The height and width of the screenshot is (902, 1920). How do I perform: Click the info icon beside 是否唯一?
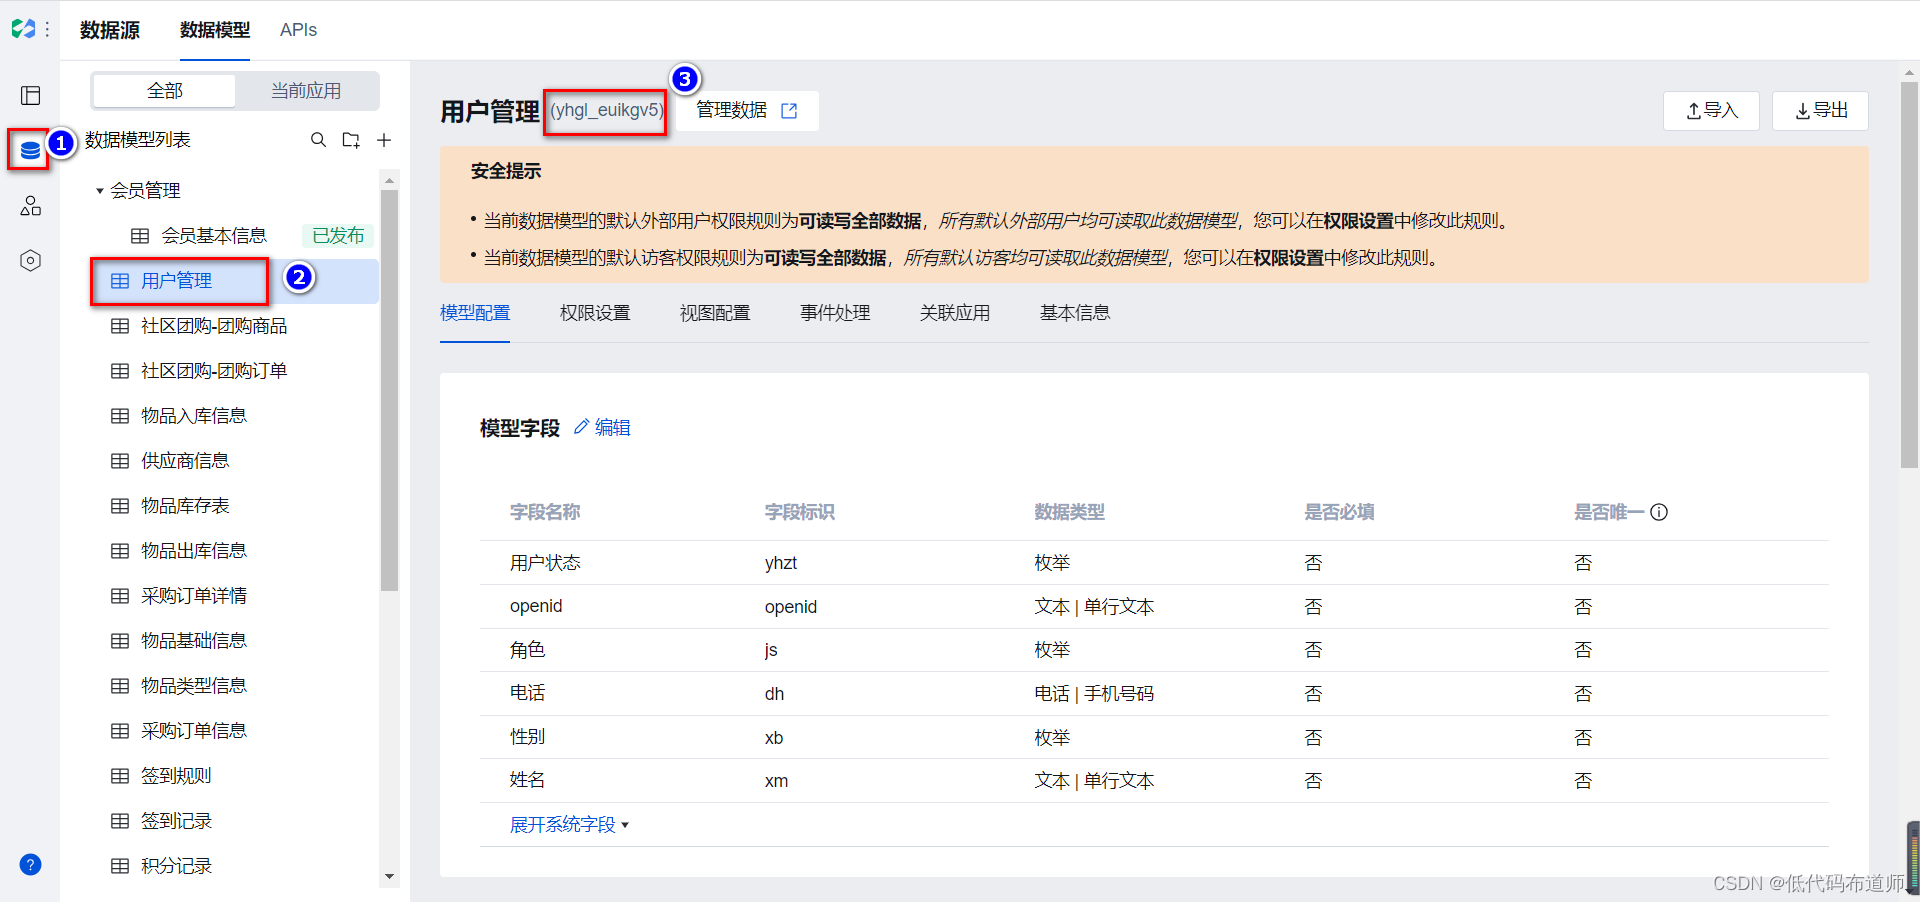pyautogui.click(x=1659, y=512)
